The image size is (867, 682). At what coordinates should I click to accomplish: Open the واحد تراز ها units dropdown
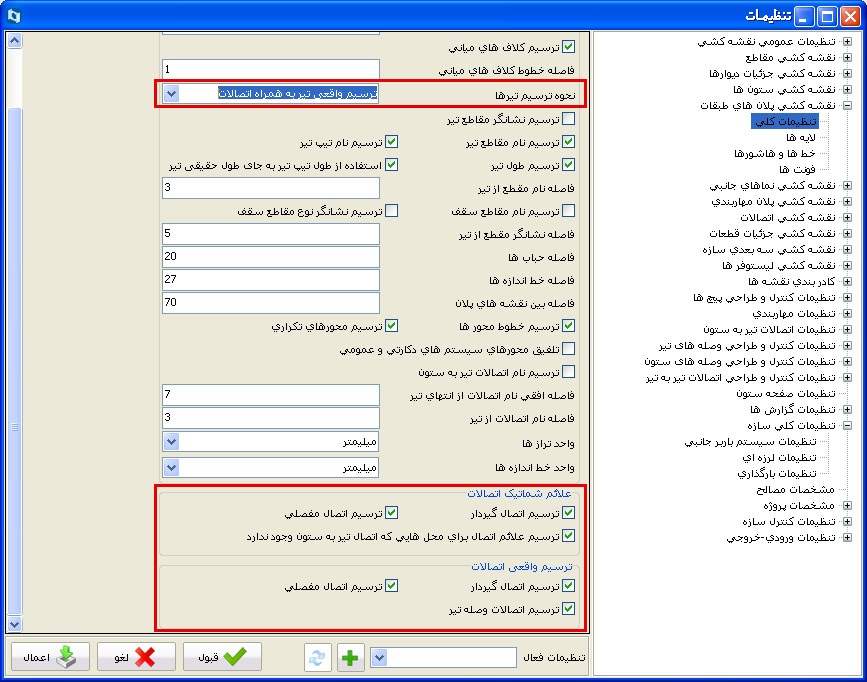pyautogui.click(x=171, y=442)
